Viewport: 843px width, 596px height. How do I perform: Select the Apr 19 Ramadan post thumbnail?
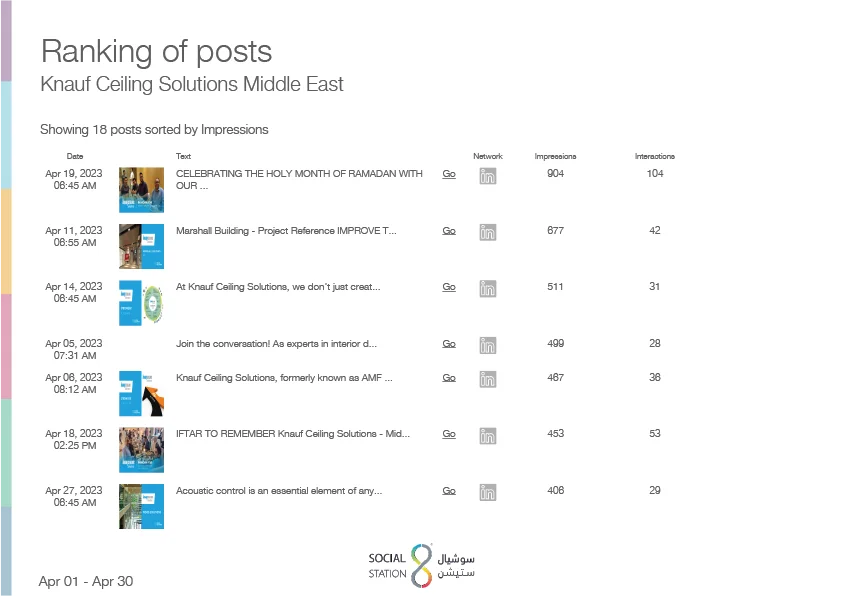[141, 190]
